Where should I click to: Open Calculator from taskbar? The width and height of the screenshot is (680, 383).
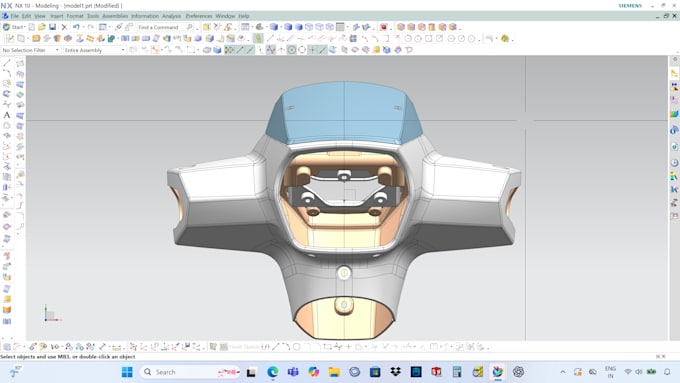coord(457,372)
